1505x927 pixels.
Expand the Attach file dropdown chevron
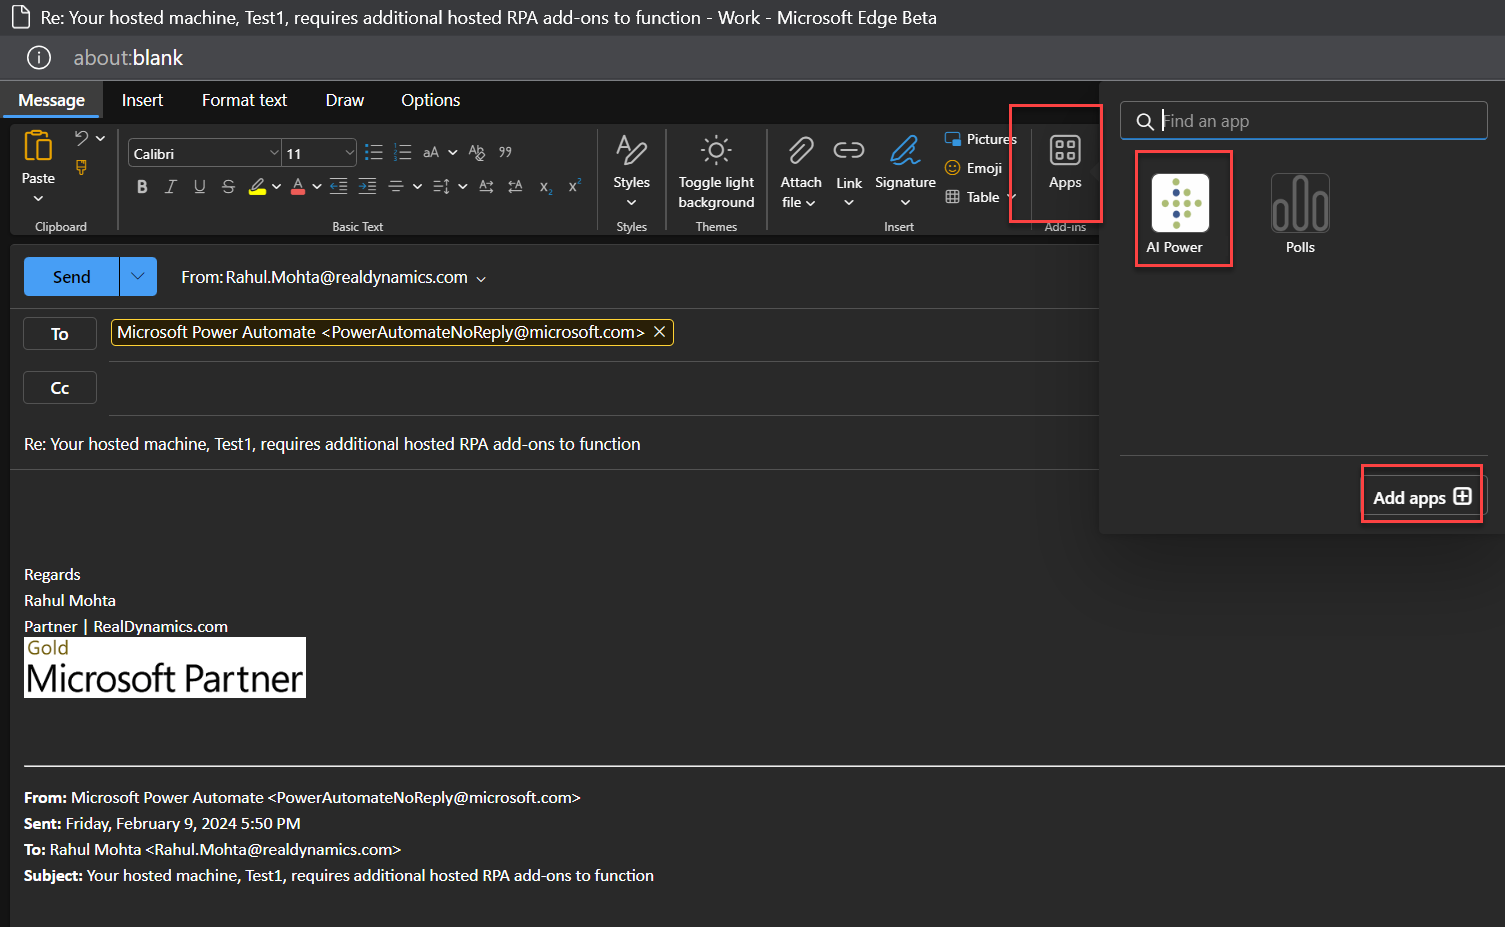click(810, 203)
